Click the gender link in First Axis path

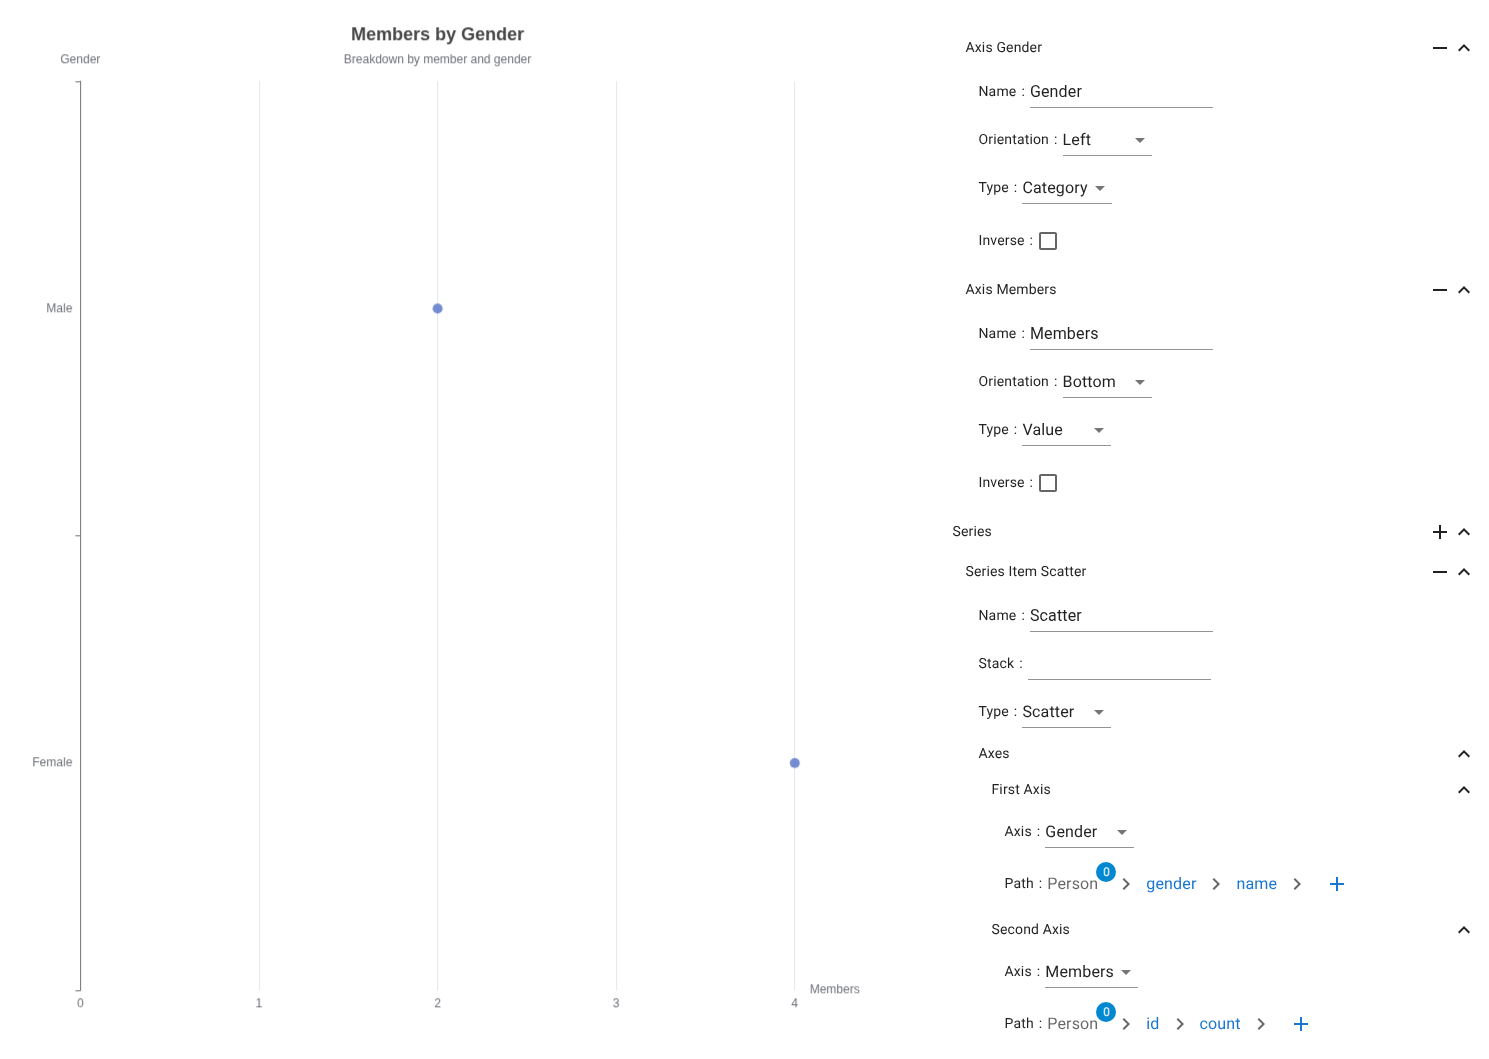pyautogui.click(x=1171, y=884)
